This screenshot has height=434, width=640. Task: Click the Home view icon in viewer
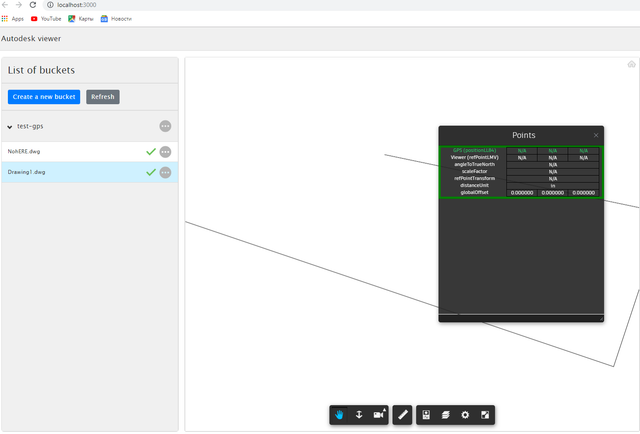(x=631, y=64)
